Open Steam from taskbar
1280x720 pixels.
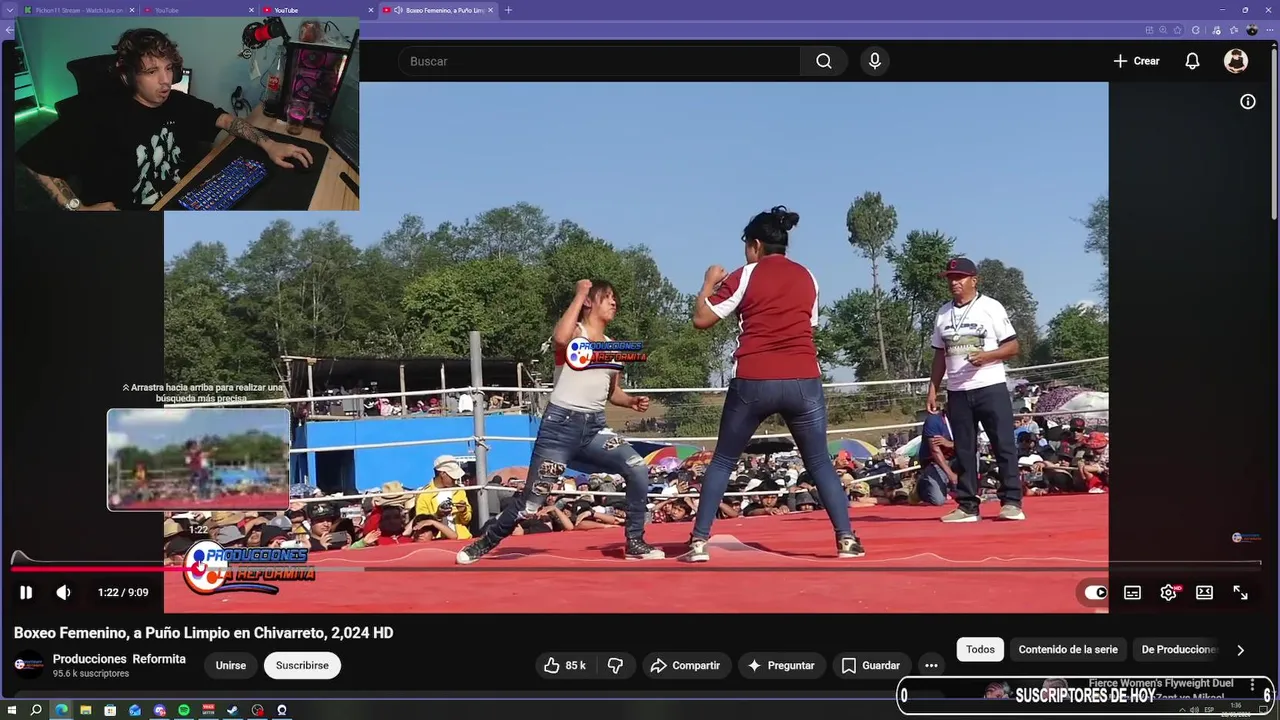click(232, 710)
